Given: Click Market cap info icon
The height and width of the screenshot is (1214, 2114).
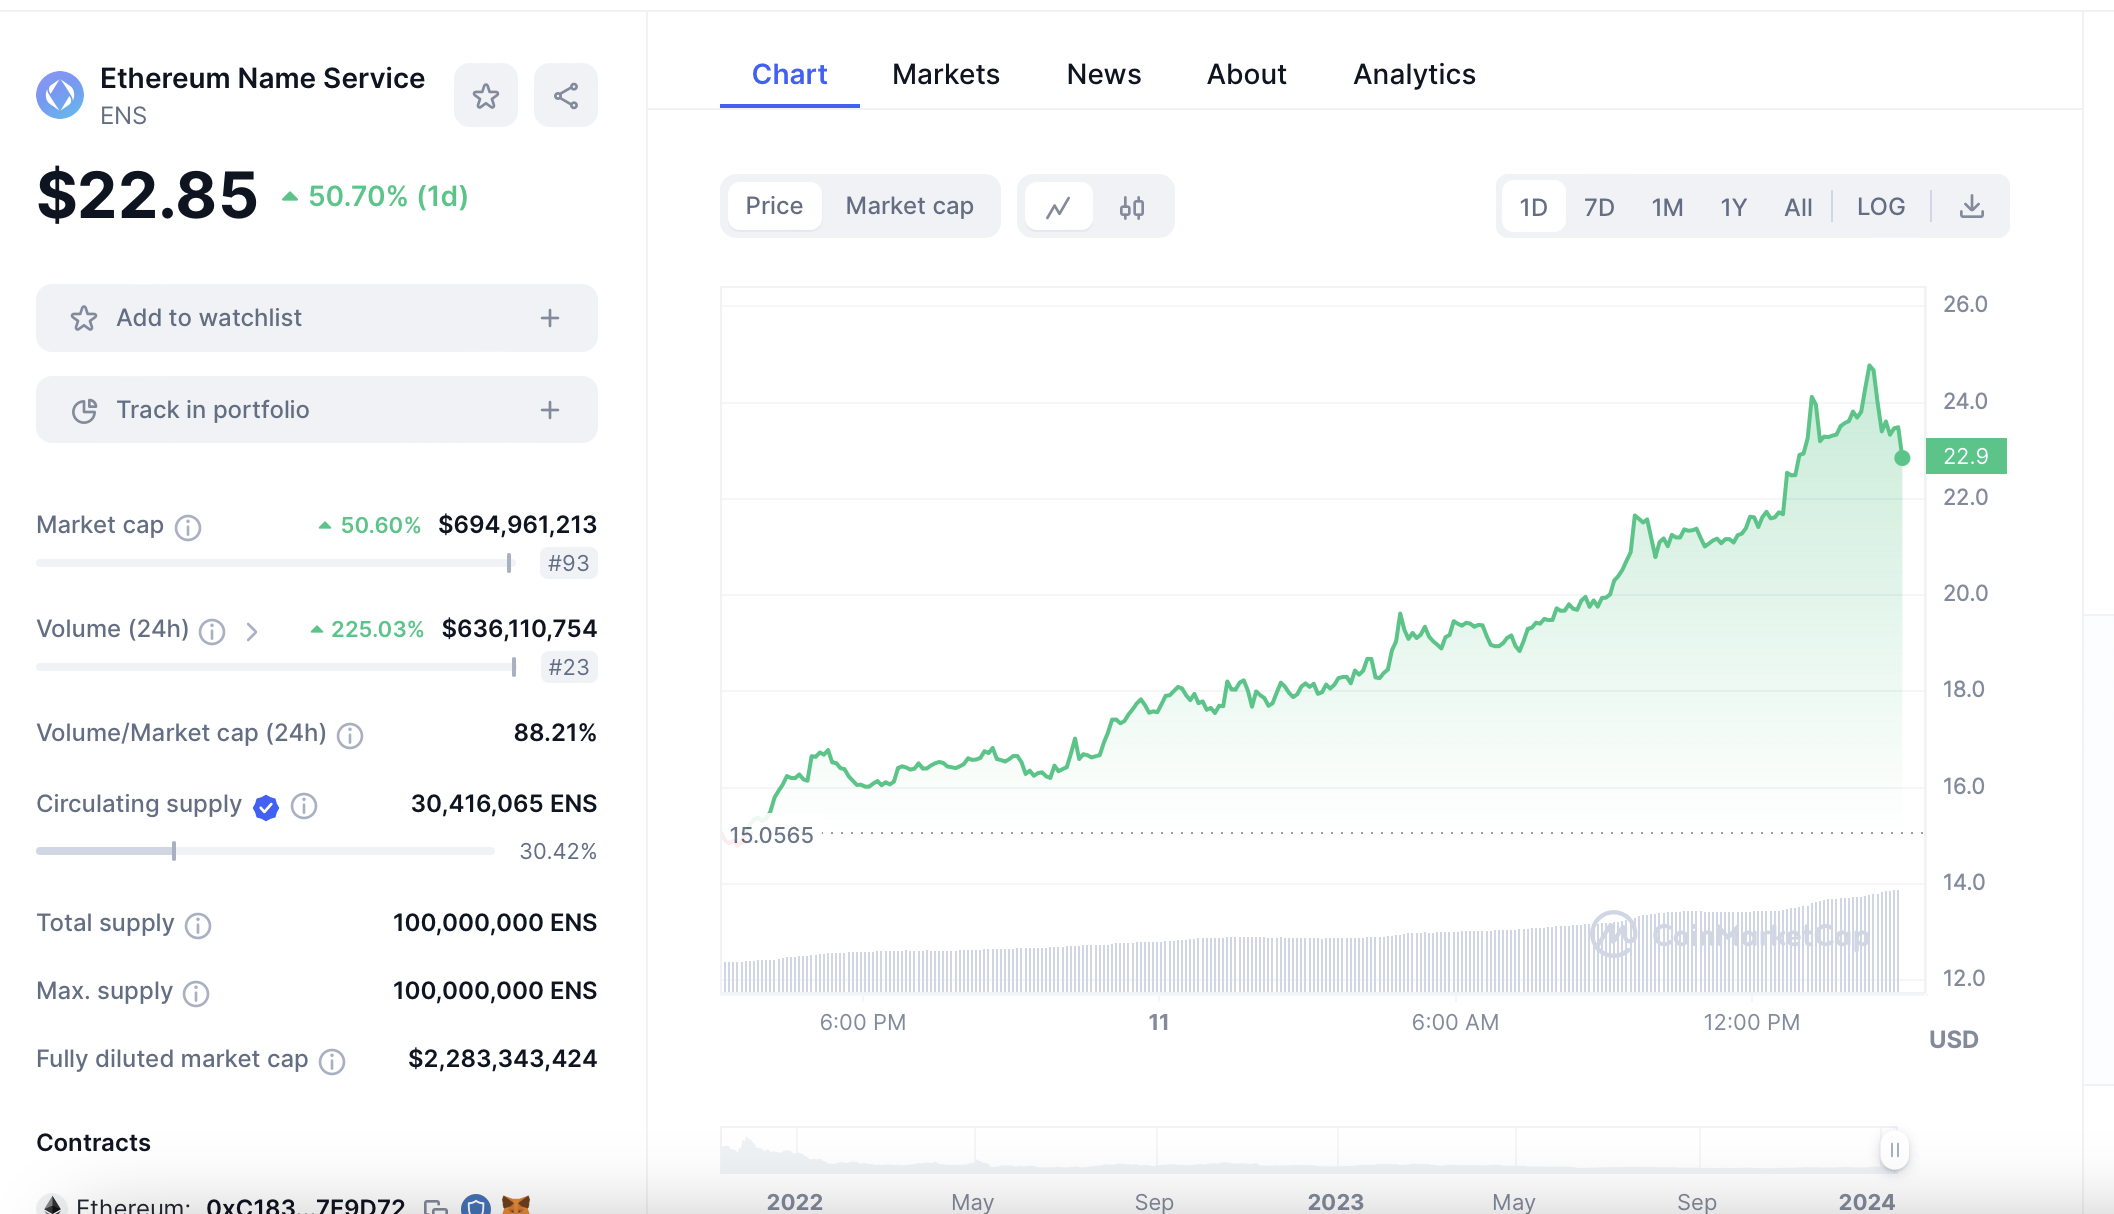Looking at the screenshot, I should 188,527.
